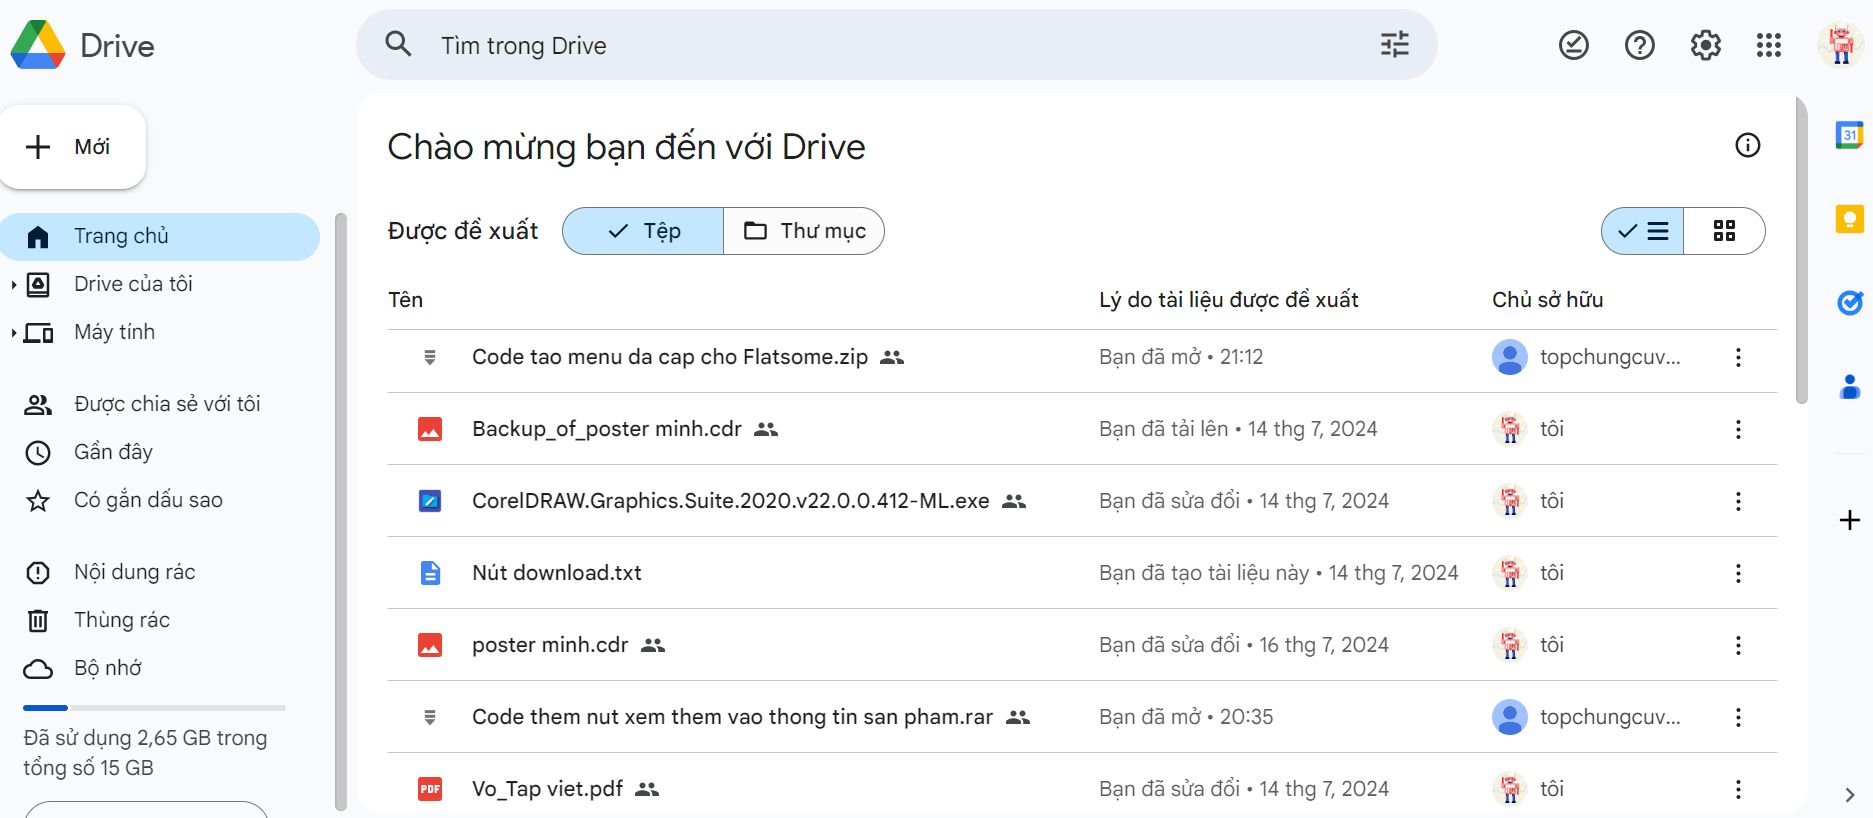
Task: Go to Trang chủ
Action: point(160,237)
